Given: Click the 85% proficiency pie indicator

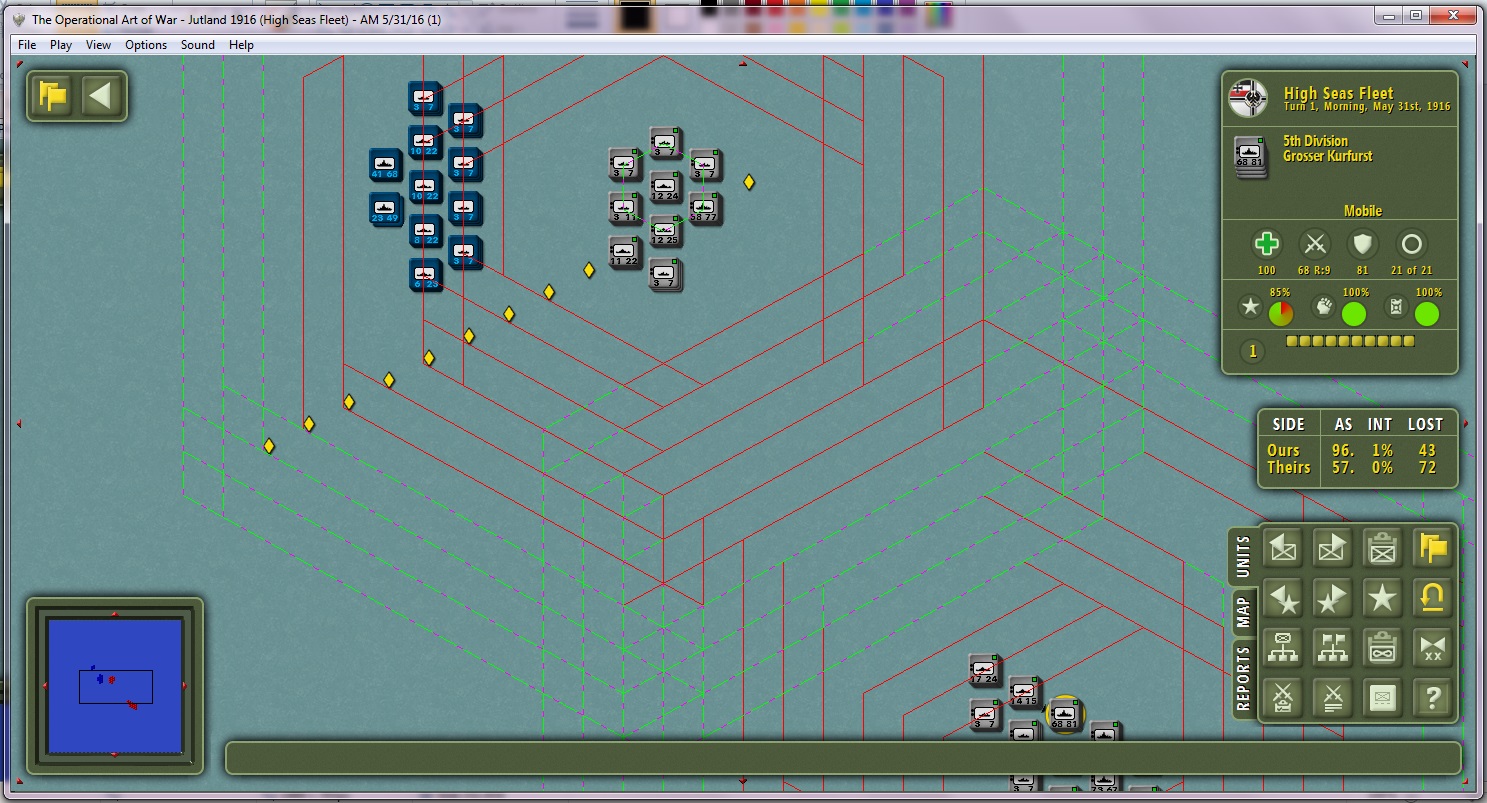Looking at the screenshot, I should click(x=1280, y=314).
